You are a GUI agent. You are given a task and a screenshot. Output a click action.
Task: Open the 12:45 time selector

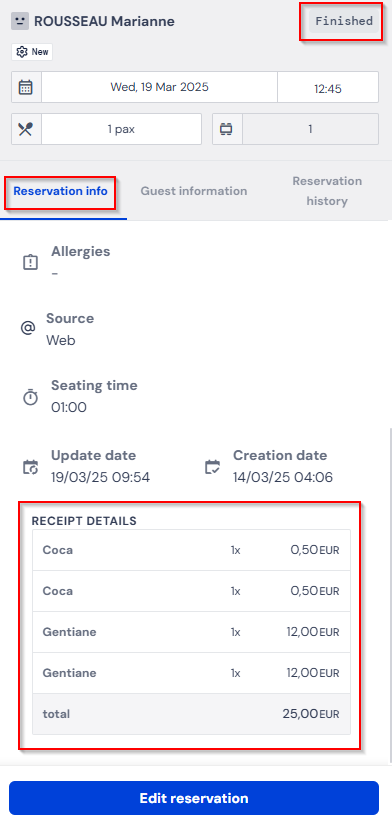(328, 87)
